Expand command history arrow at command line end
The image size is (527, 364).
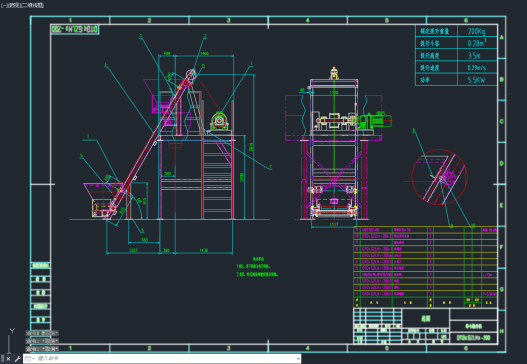click(298, 359)
